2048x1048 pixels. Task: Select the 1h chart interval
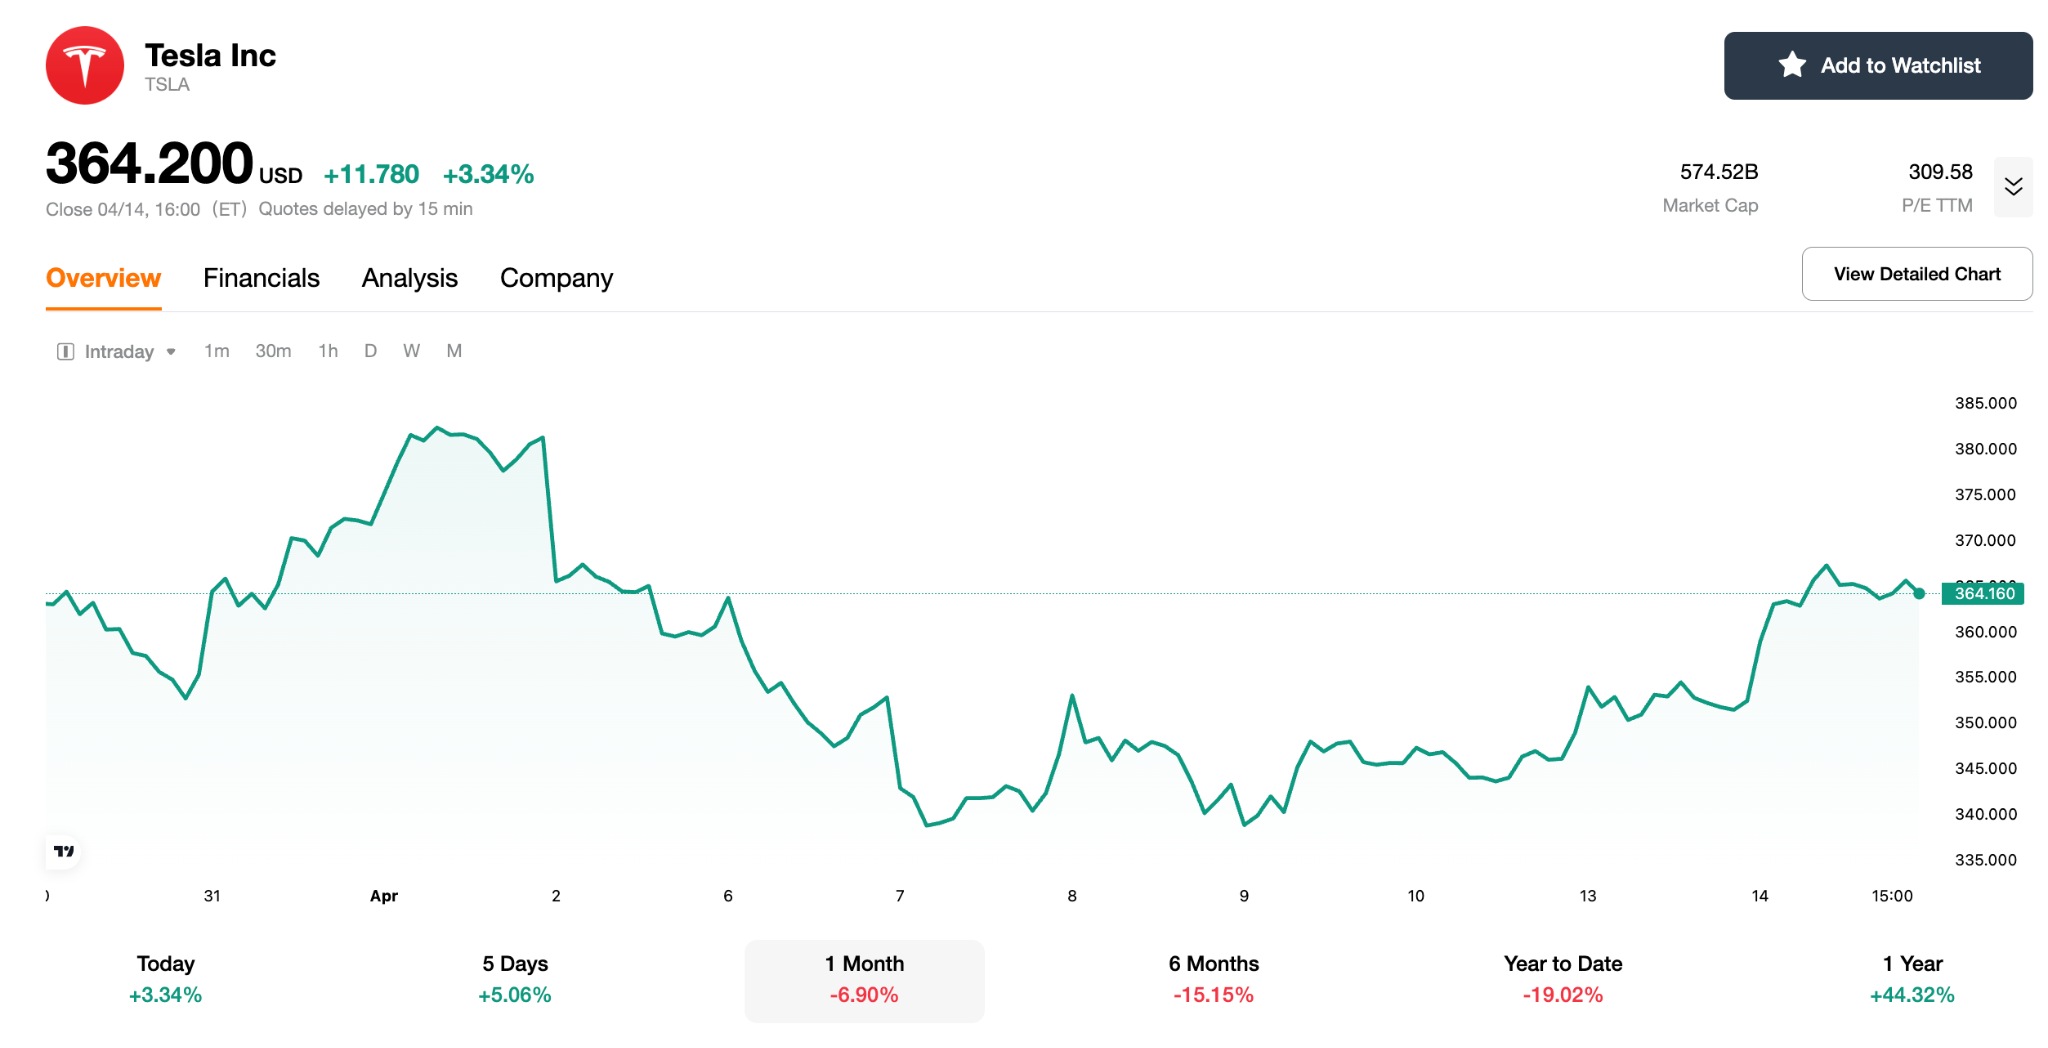pyautogui.click(x=327, y=351)
